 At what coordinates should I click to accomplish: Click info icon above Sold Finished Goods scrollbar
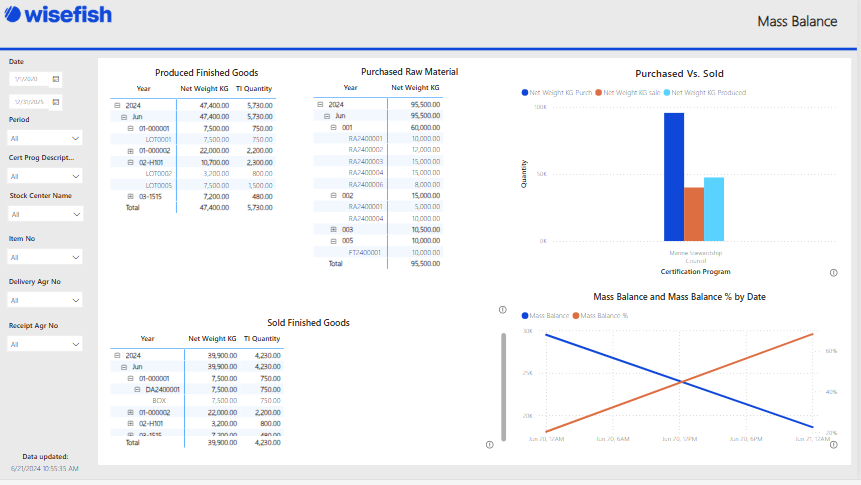point(502,309)
